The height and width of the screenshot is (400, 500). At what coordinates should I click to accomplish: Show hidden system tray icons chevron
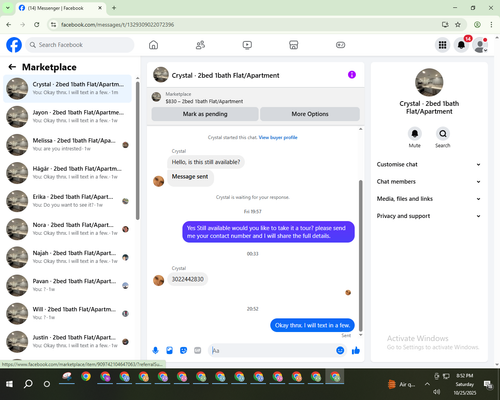coord(427,384)
